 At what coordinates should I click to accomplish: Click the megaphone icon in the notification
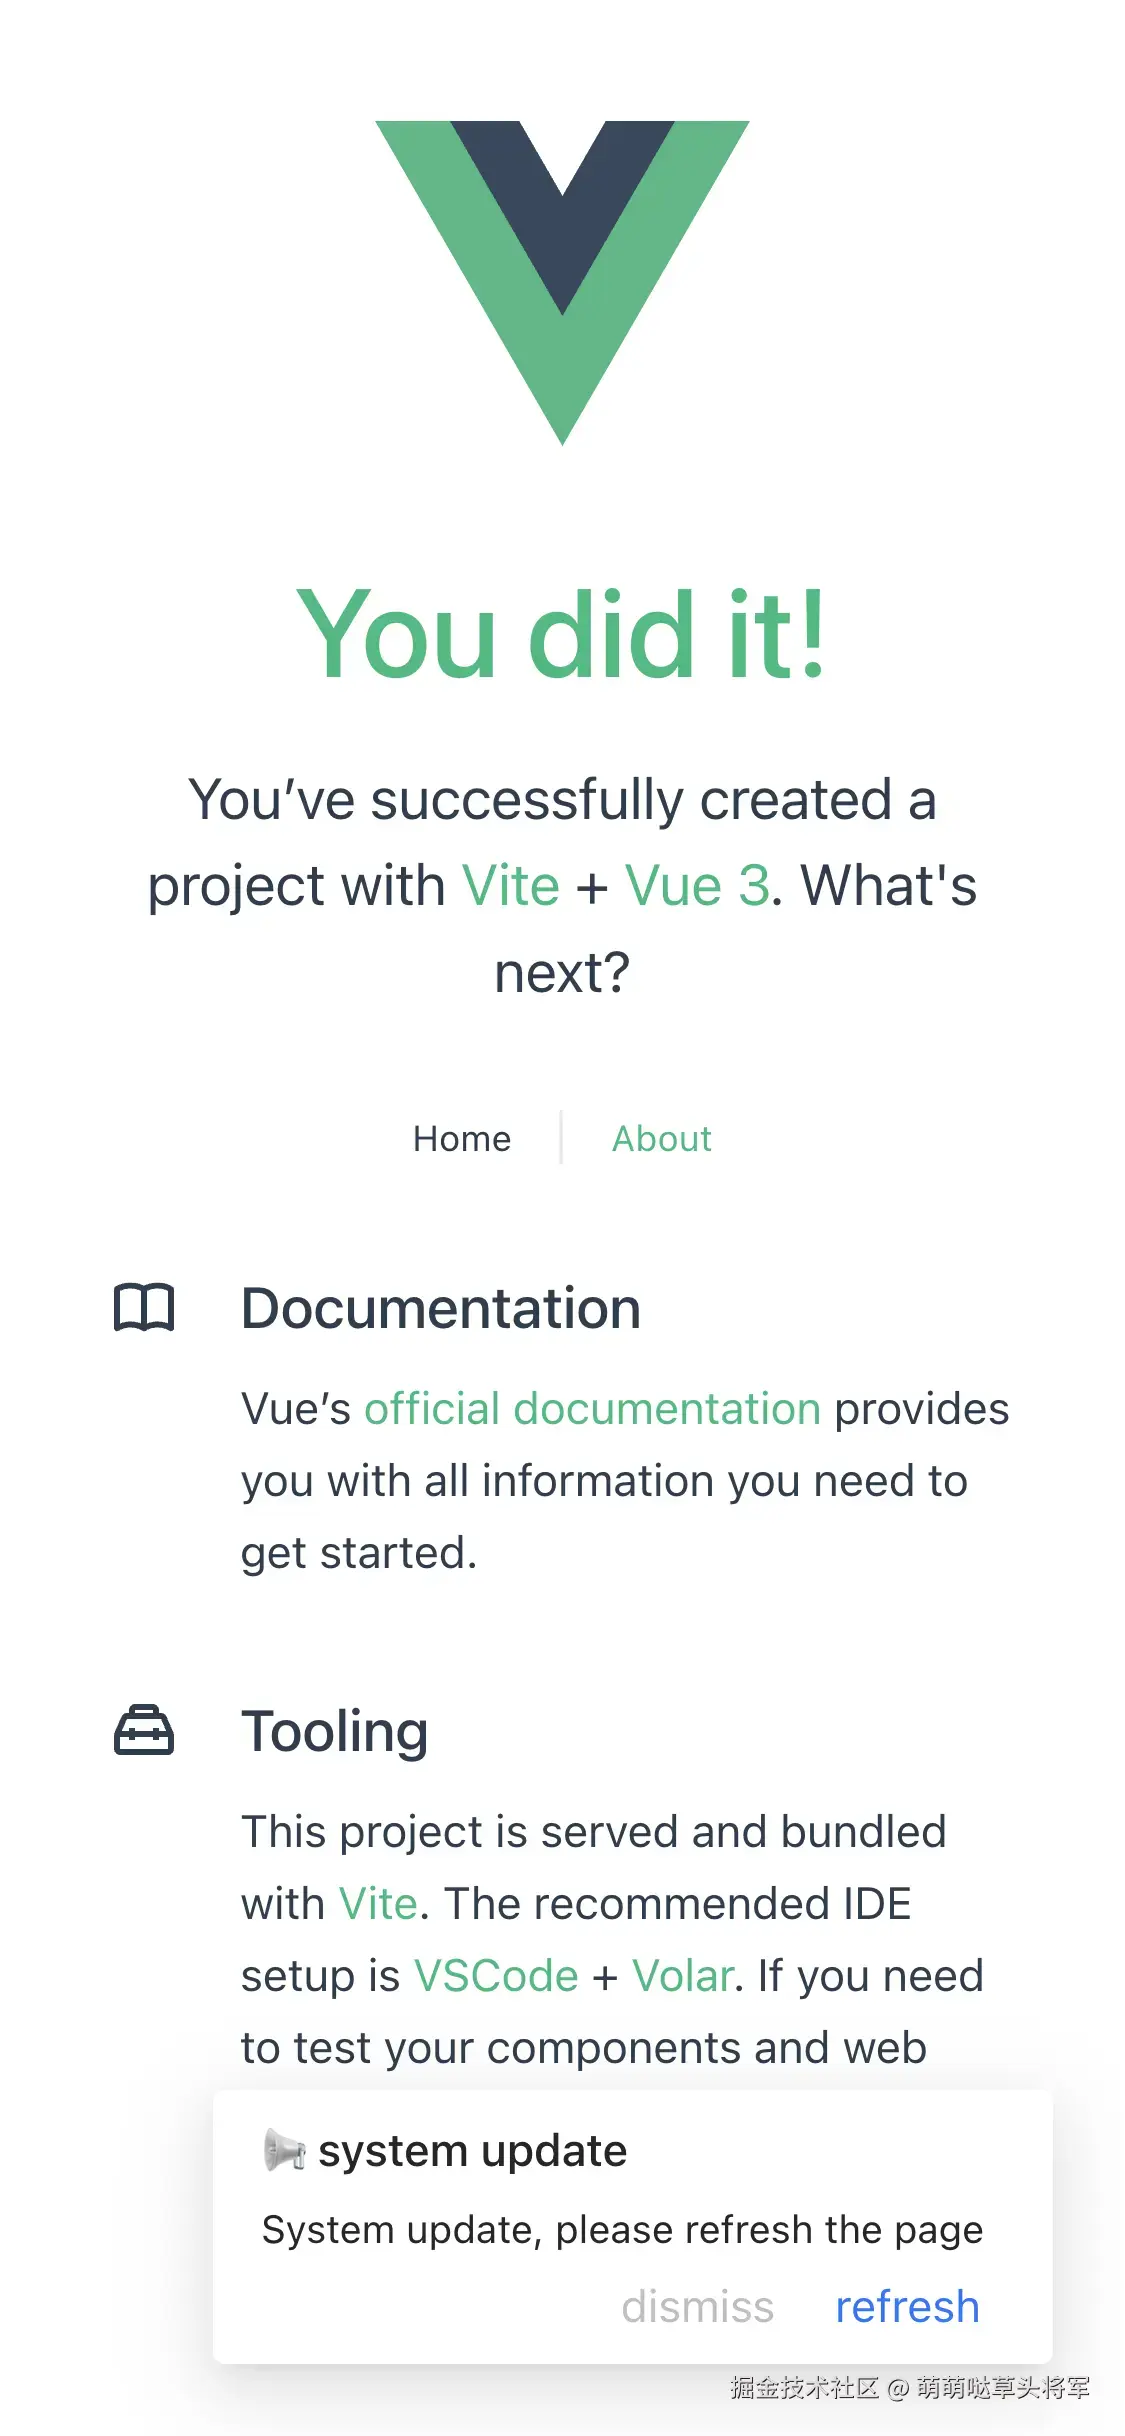(284, 2150)
